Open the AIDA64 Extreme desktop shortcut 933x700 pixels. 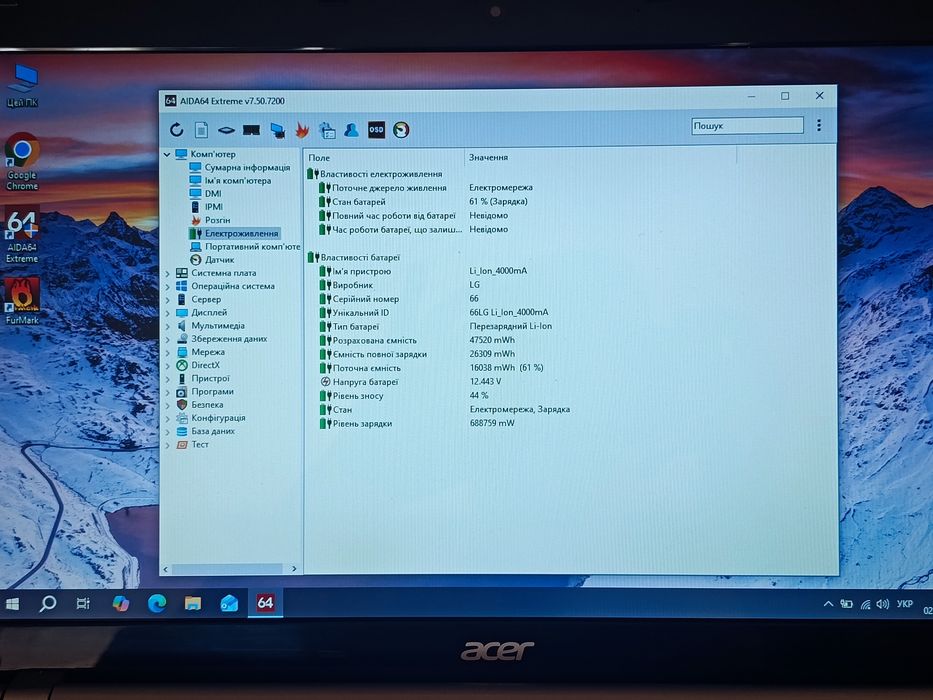pos(22,236)
